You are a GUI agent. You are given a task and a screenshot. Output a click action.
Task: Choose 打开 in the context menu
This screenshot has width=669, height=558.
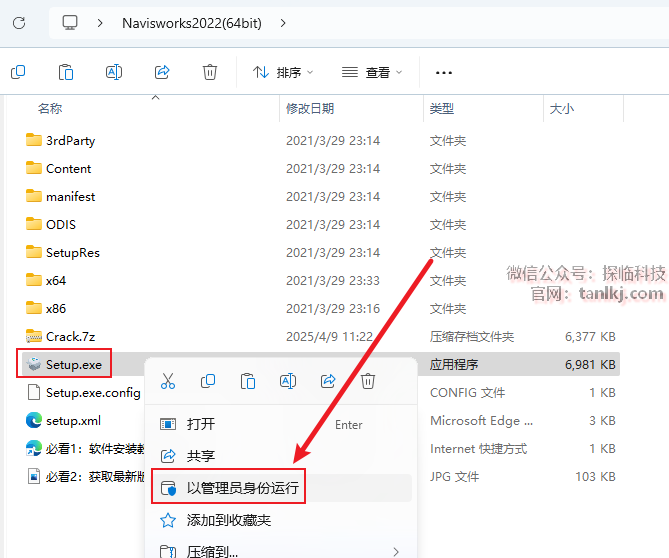click(282, 424)
